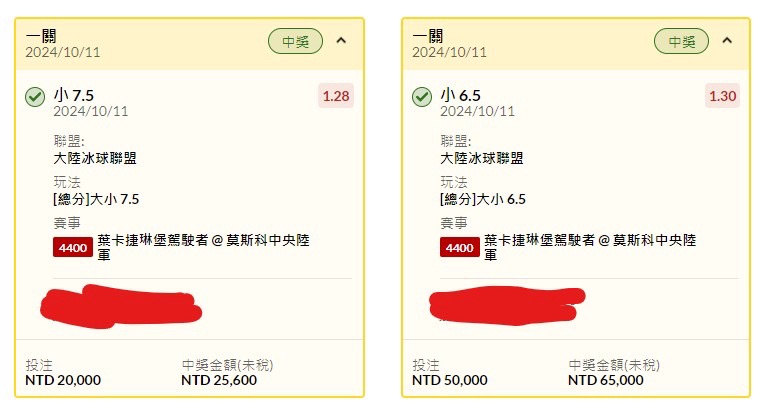Click 大陸冰球聯盟 league name in left card

(x=95, y=157)
